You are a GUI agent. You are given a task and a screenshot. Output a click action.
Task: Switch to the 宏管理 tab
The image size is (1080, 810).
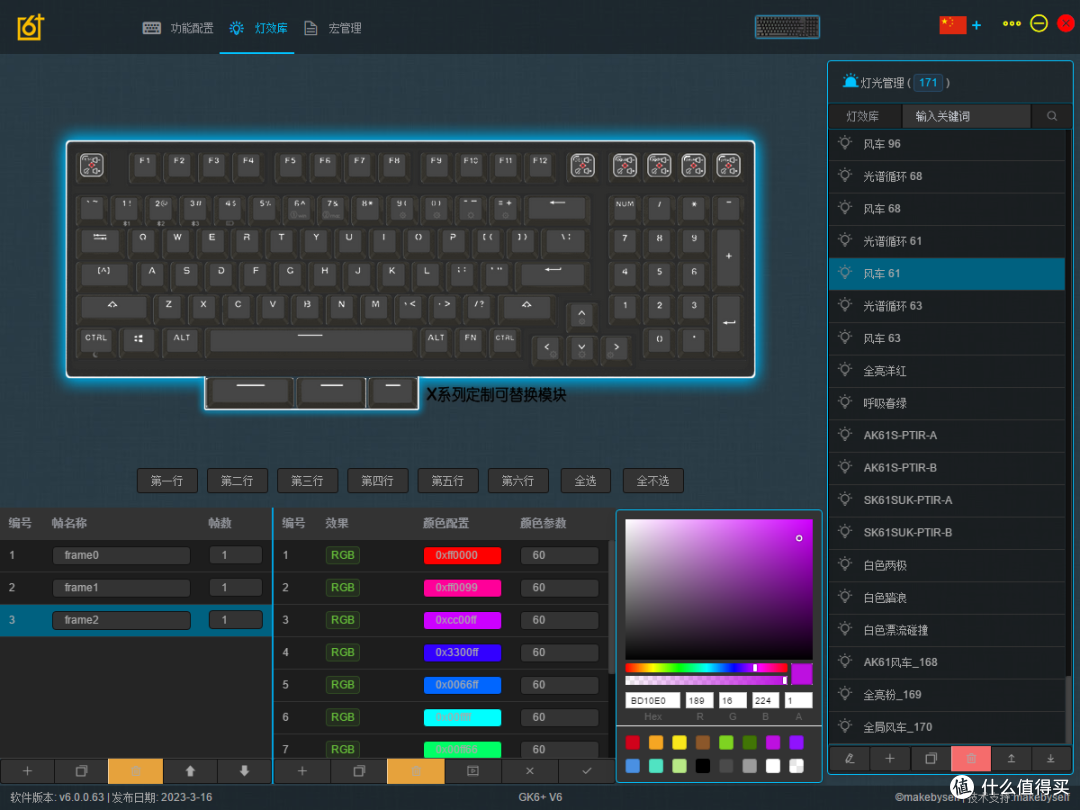333,28
